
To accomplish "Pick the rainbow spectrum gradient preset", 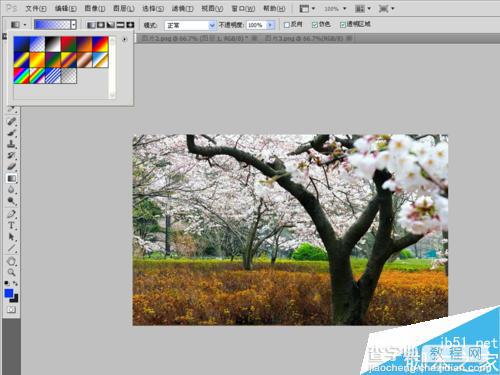I will [21, 75].
